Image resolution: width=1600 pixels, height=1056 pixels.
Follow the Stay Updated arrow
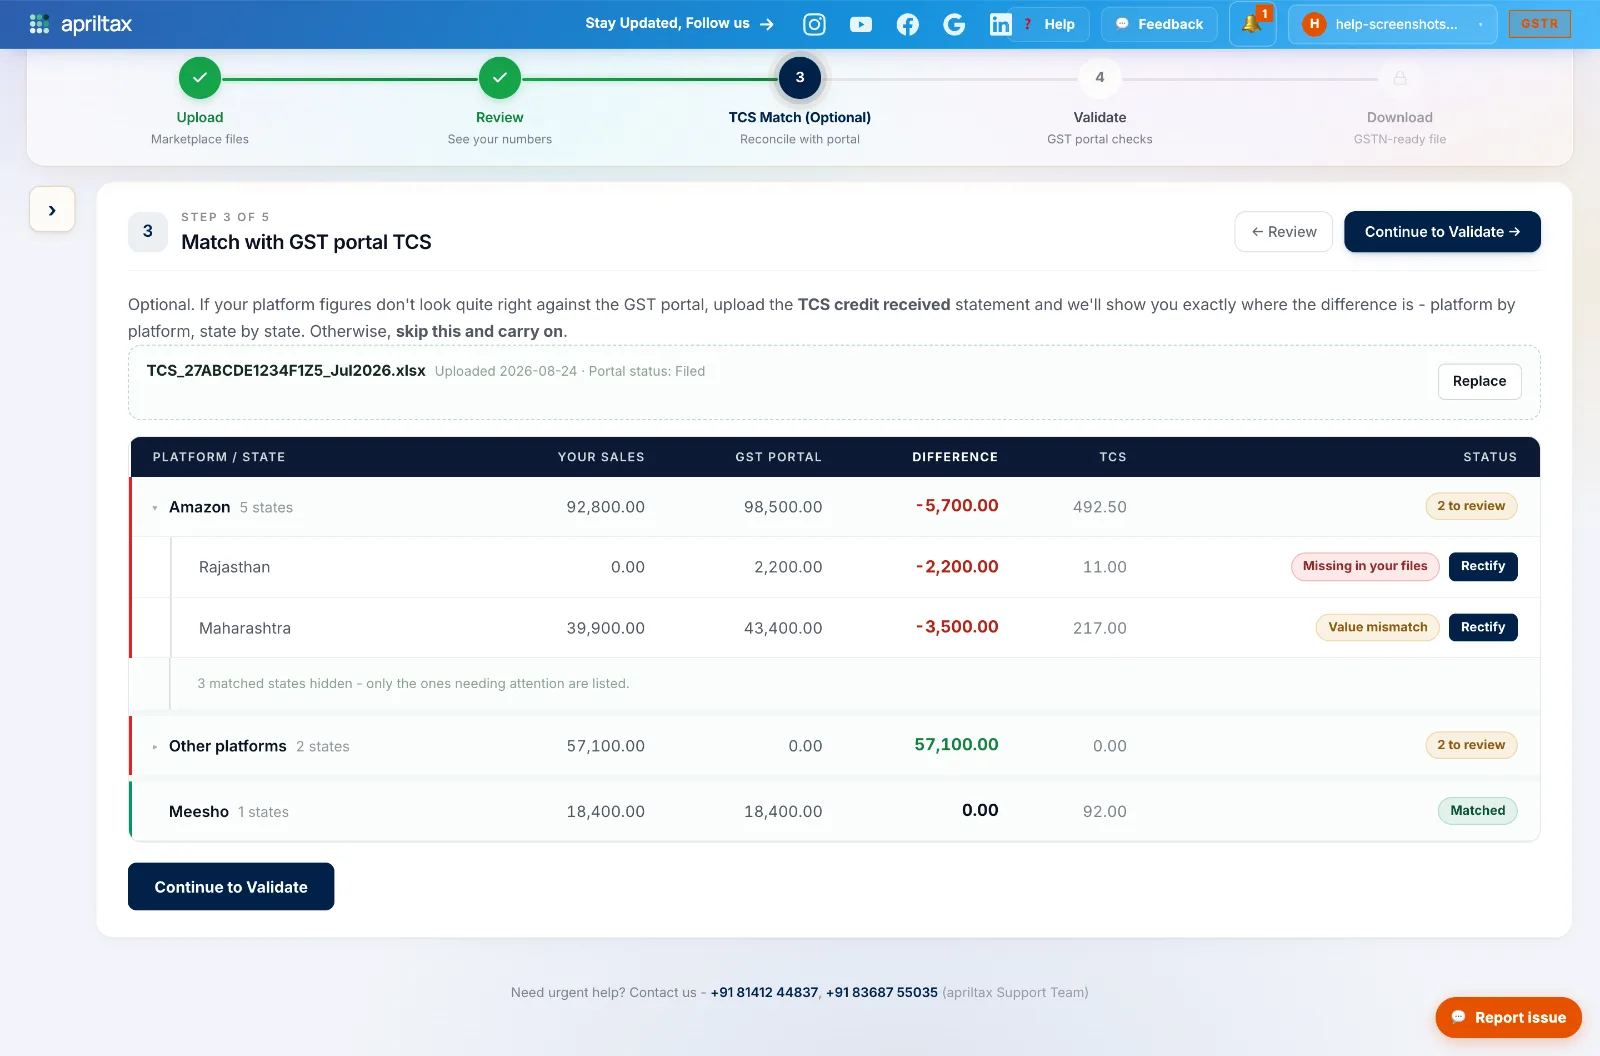click(767, 24)
